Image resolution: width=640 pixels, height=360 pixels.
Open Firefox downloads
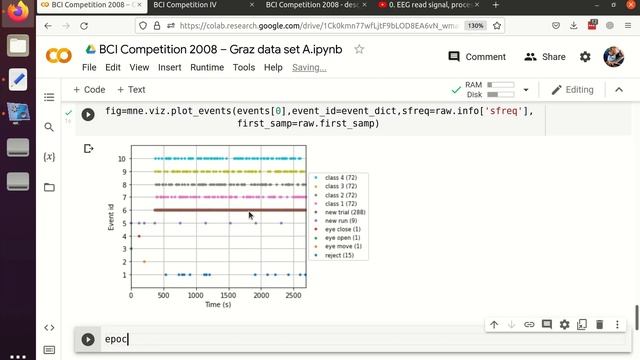pyautogui.click(x=573, y=26)
